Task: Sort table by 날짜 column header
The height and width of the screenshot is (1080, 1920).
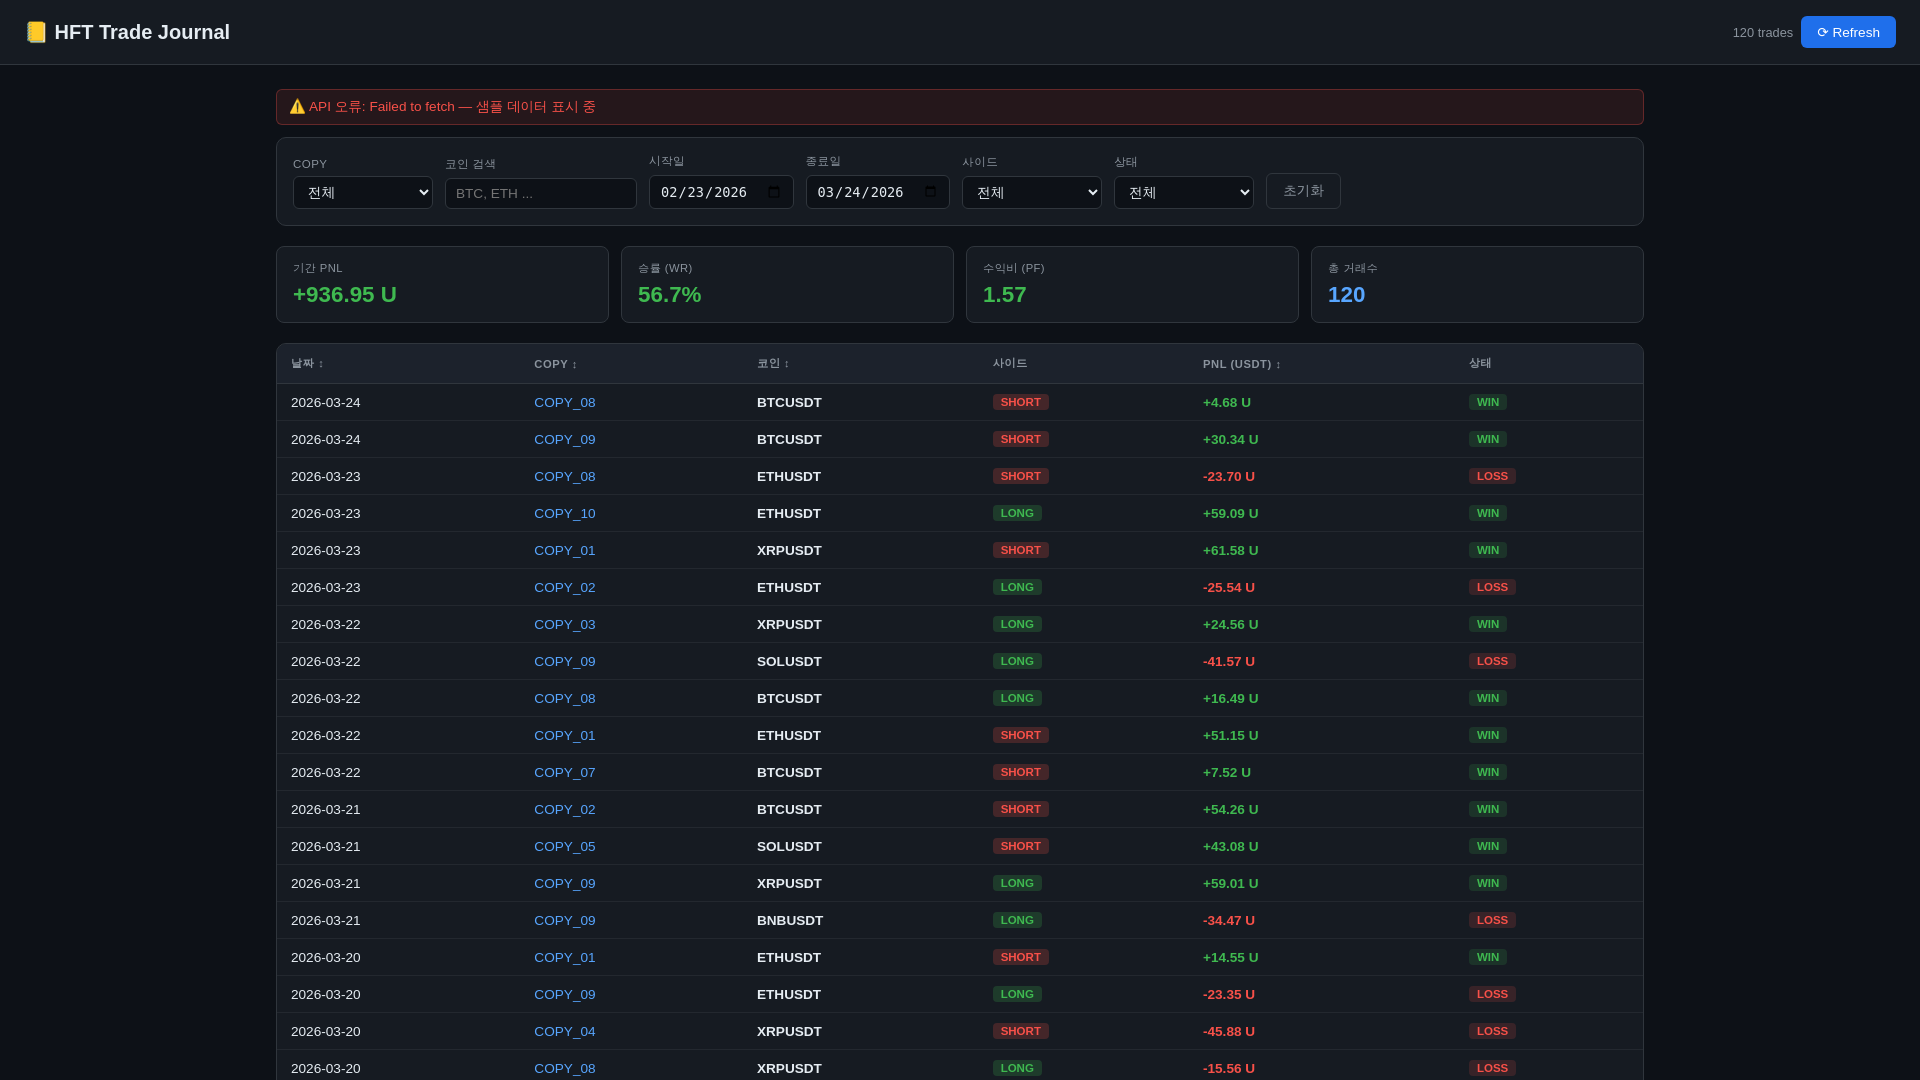Action: (x=307, y=364)
